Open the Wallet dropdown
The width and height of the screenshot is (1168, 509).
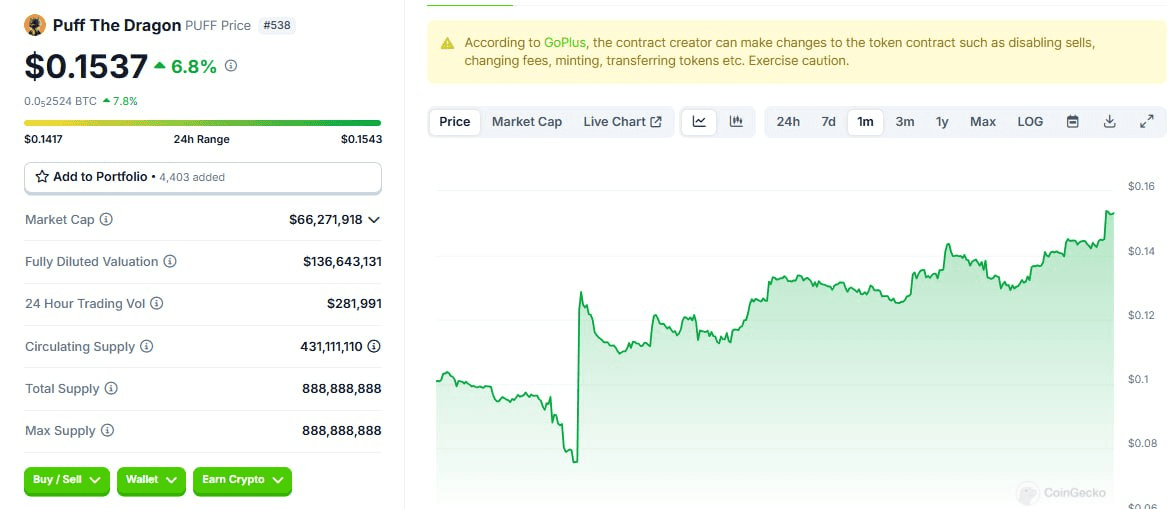pyautogui.click(x=151, y=481)
